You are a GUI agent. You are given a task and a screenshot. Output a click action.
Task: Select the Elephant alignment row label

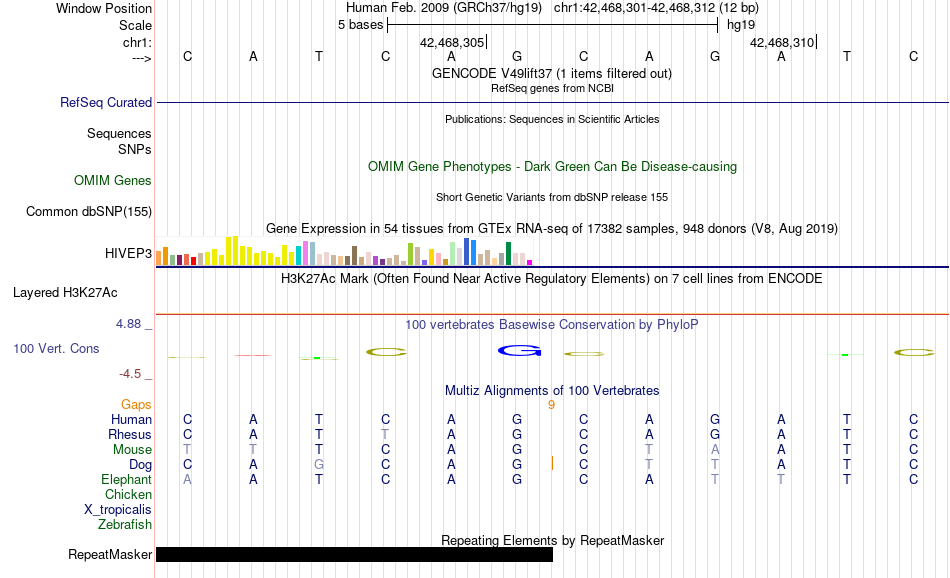(x=126, y=479)
